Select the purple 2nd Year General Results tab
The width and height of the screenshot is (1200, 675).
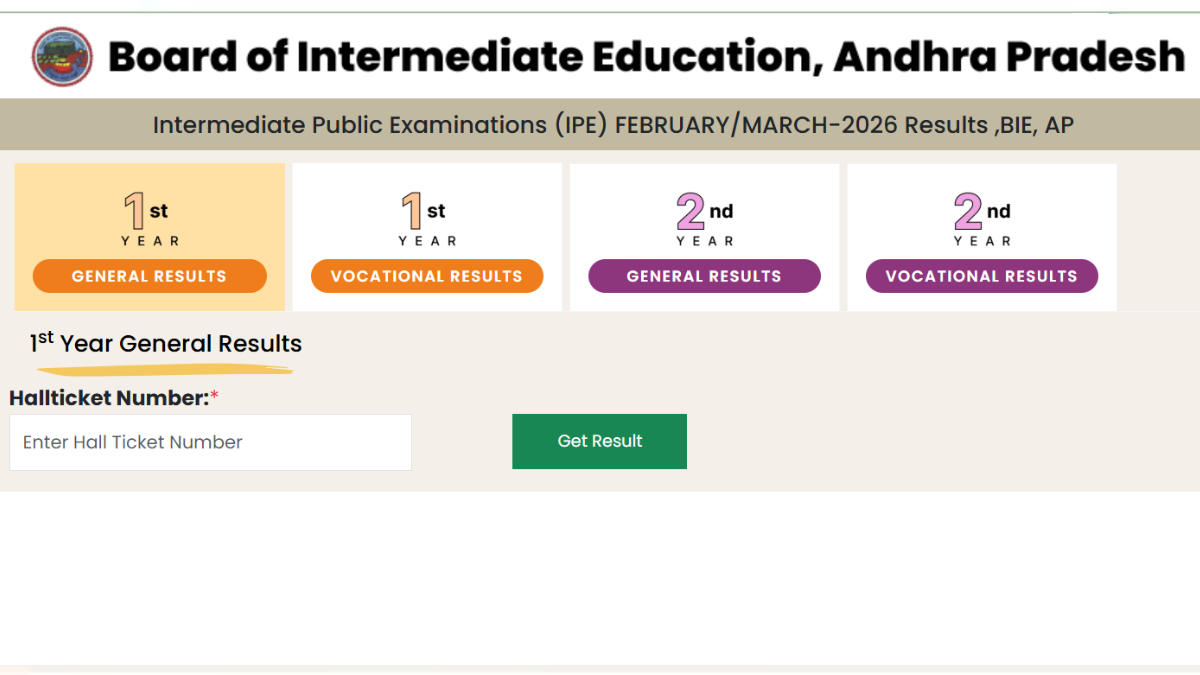coord(704,276)
